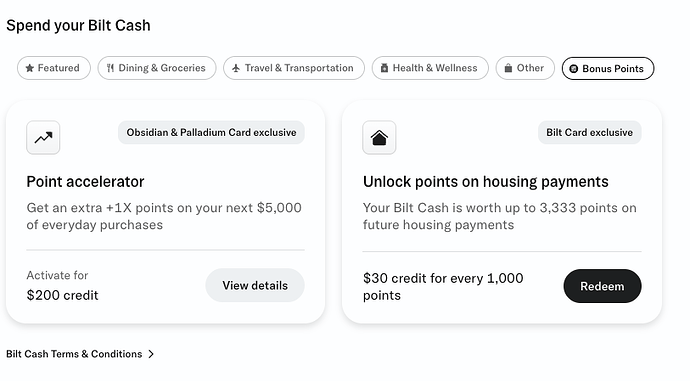This screenshot has width=690, height=381.
Task: Show Health & Wellness offers
Action: (x=430, y=68)
